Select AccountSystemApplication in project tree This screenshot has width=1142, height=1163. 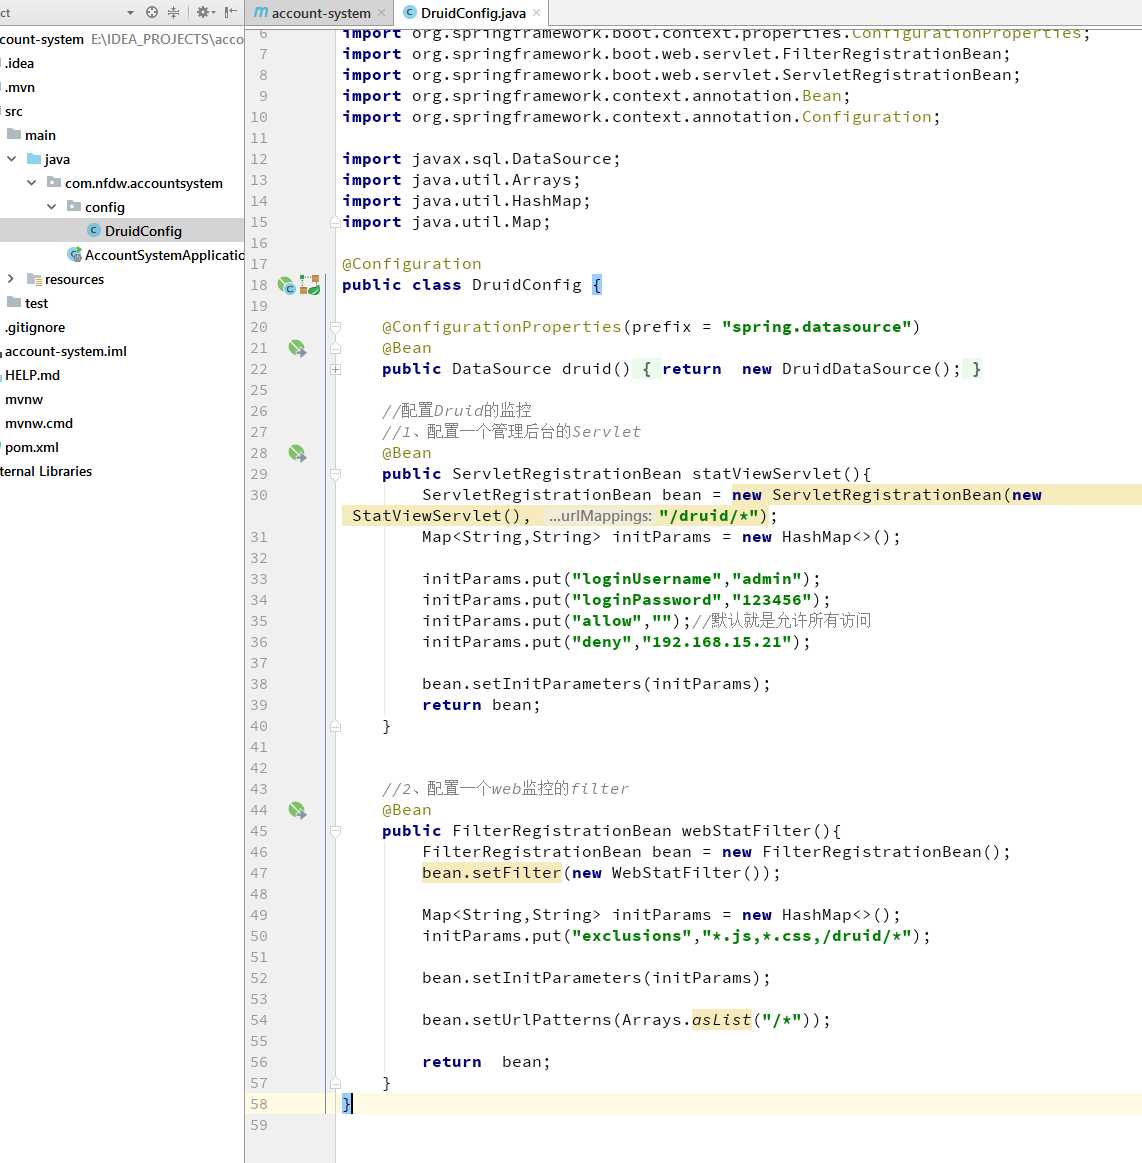pos(165,255)
